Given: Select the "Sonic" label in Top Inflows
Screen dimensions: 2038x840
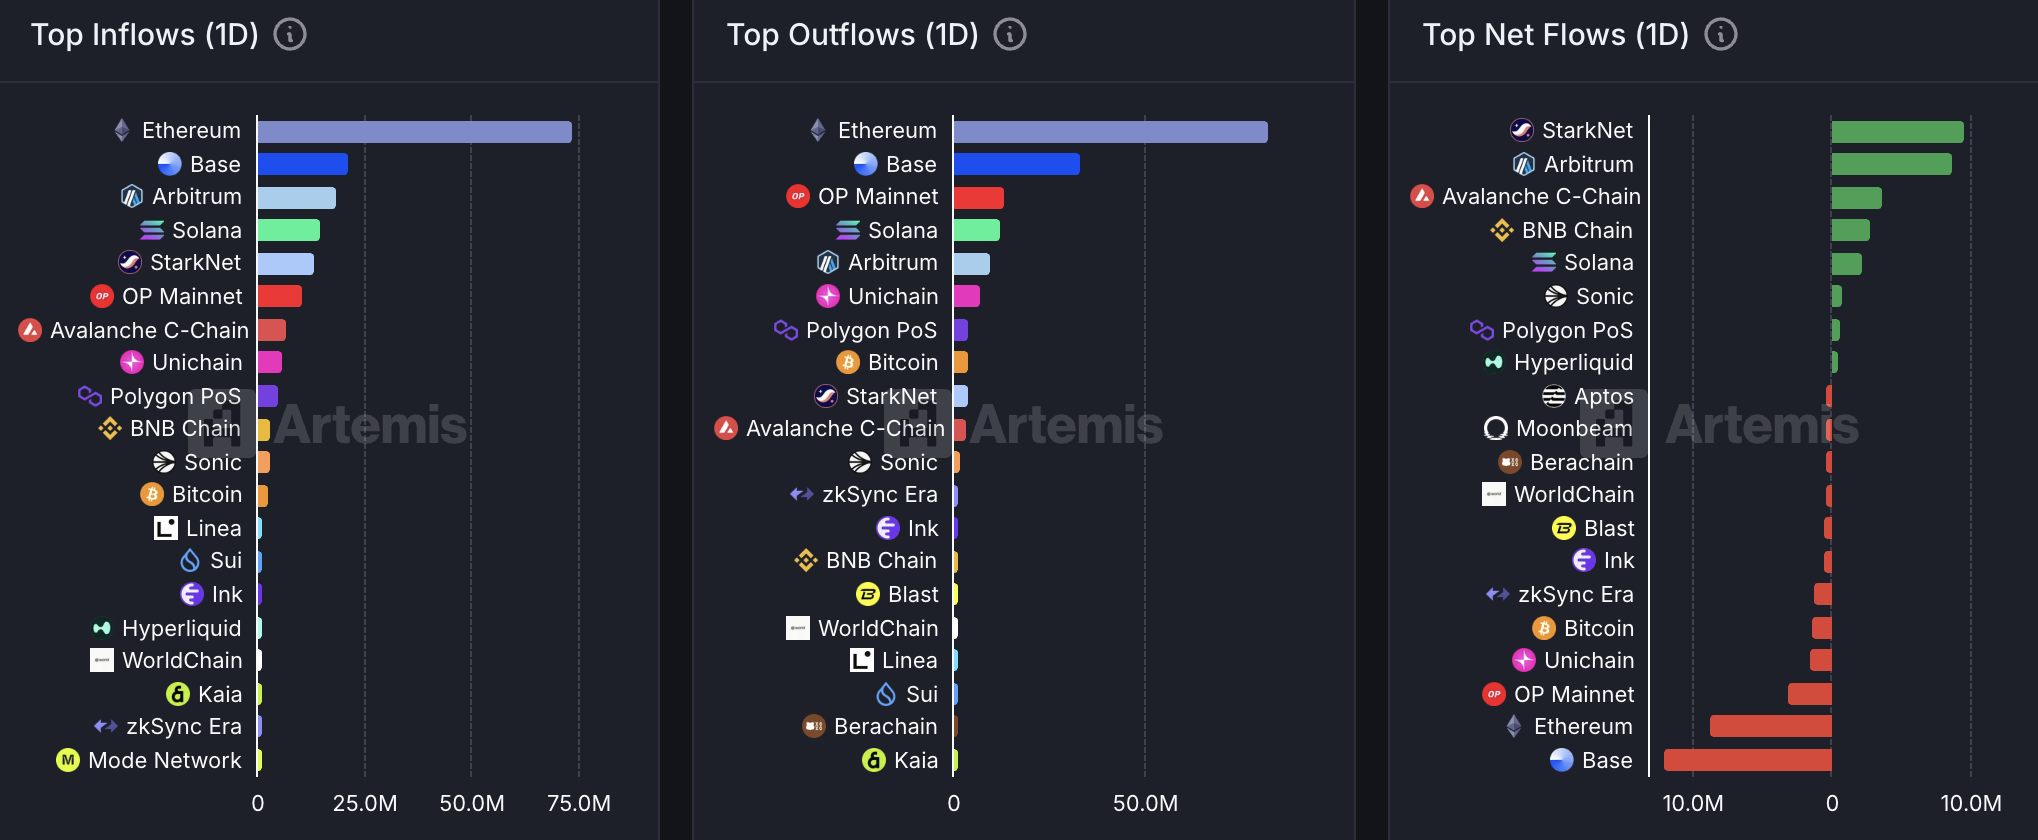Looking at the screenshot, I should [213, 462].
